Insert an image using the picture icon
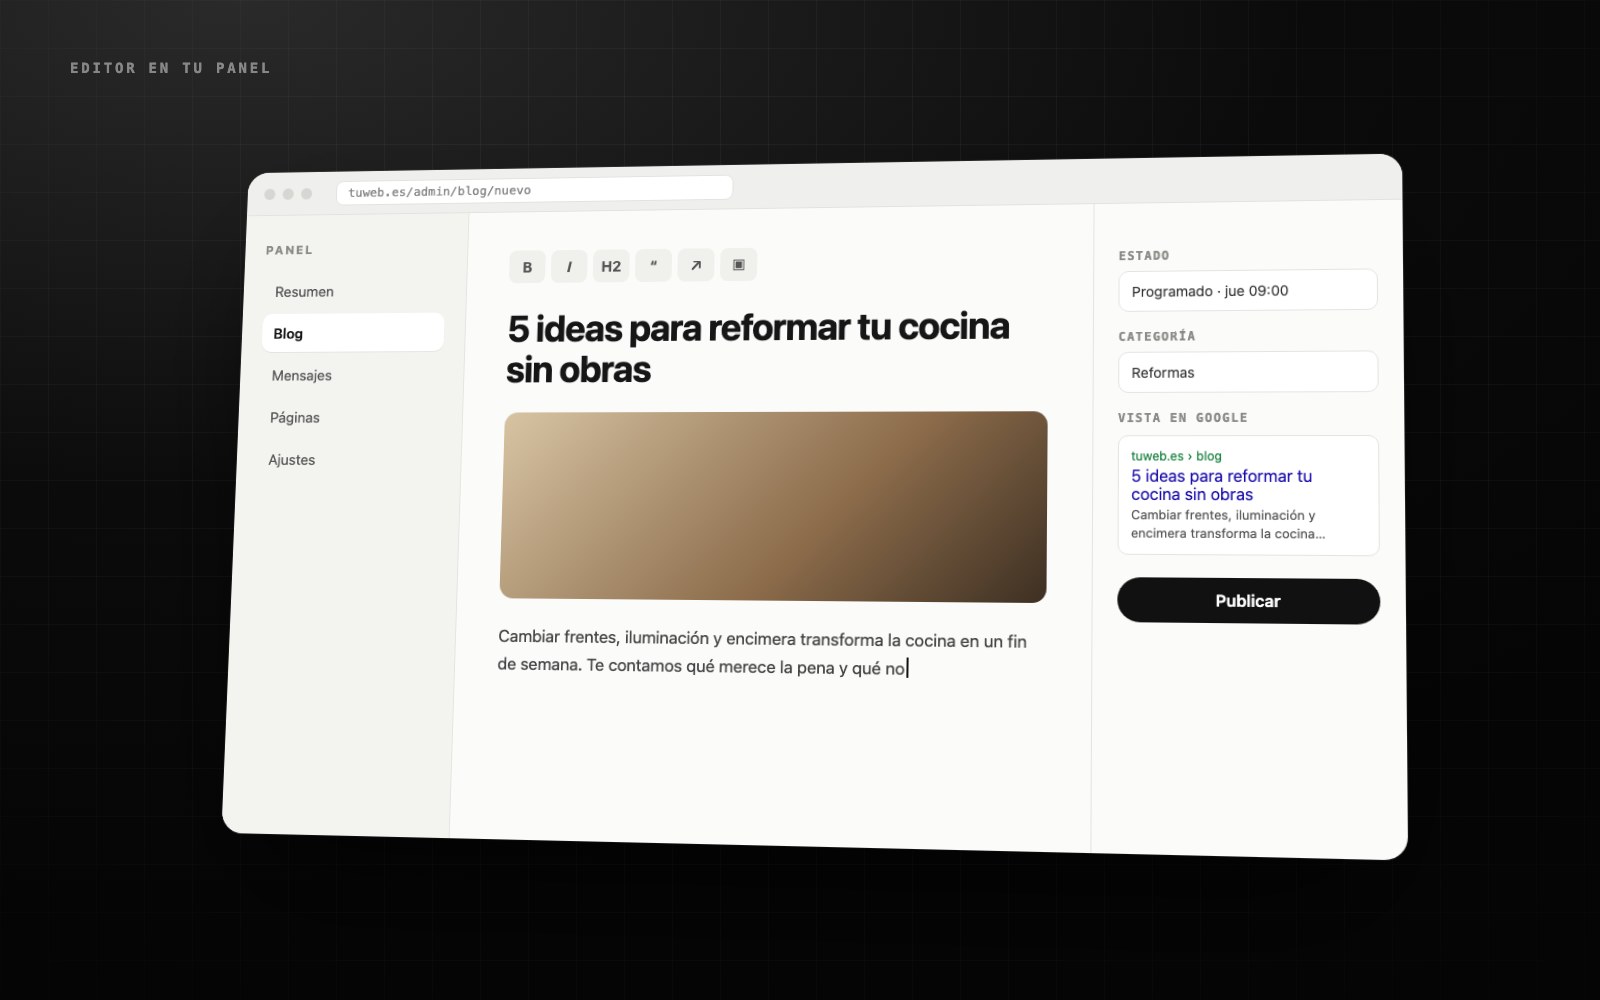This screenshot has width=1600, height=1000. point(739,264)
